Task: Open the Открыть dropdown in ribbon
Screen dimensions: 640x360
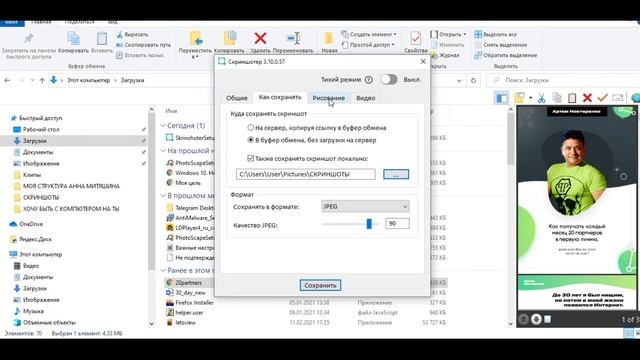Action: (449, 34)
